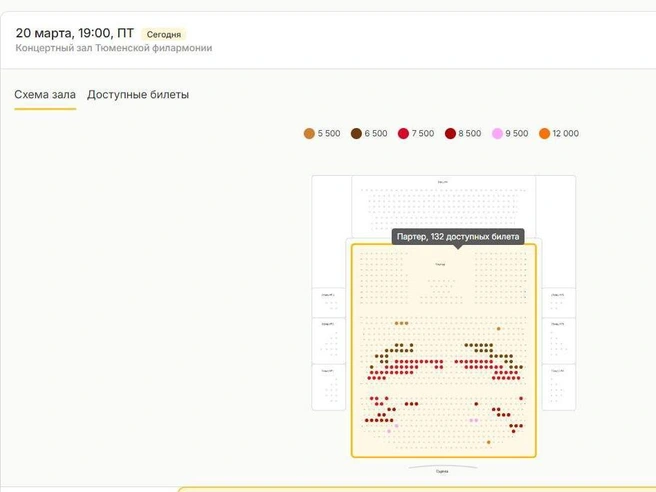The image size is (656, 492).
Task: Click the 9 500 pink price swatch
Action: pos(497,133)
